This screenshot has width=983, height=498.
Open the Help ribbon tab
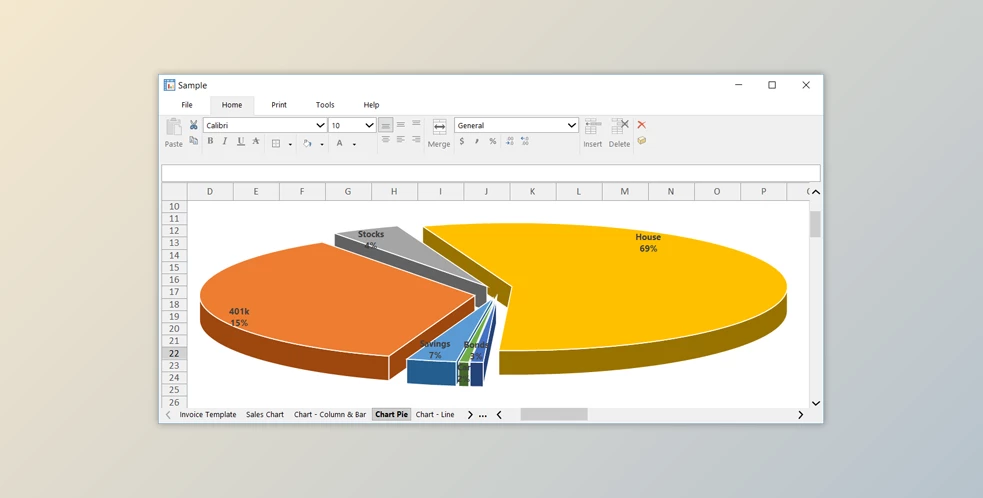point(371,105)
